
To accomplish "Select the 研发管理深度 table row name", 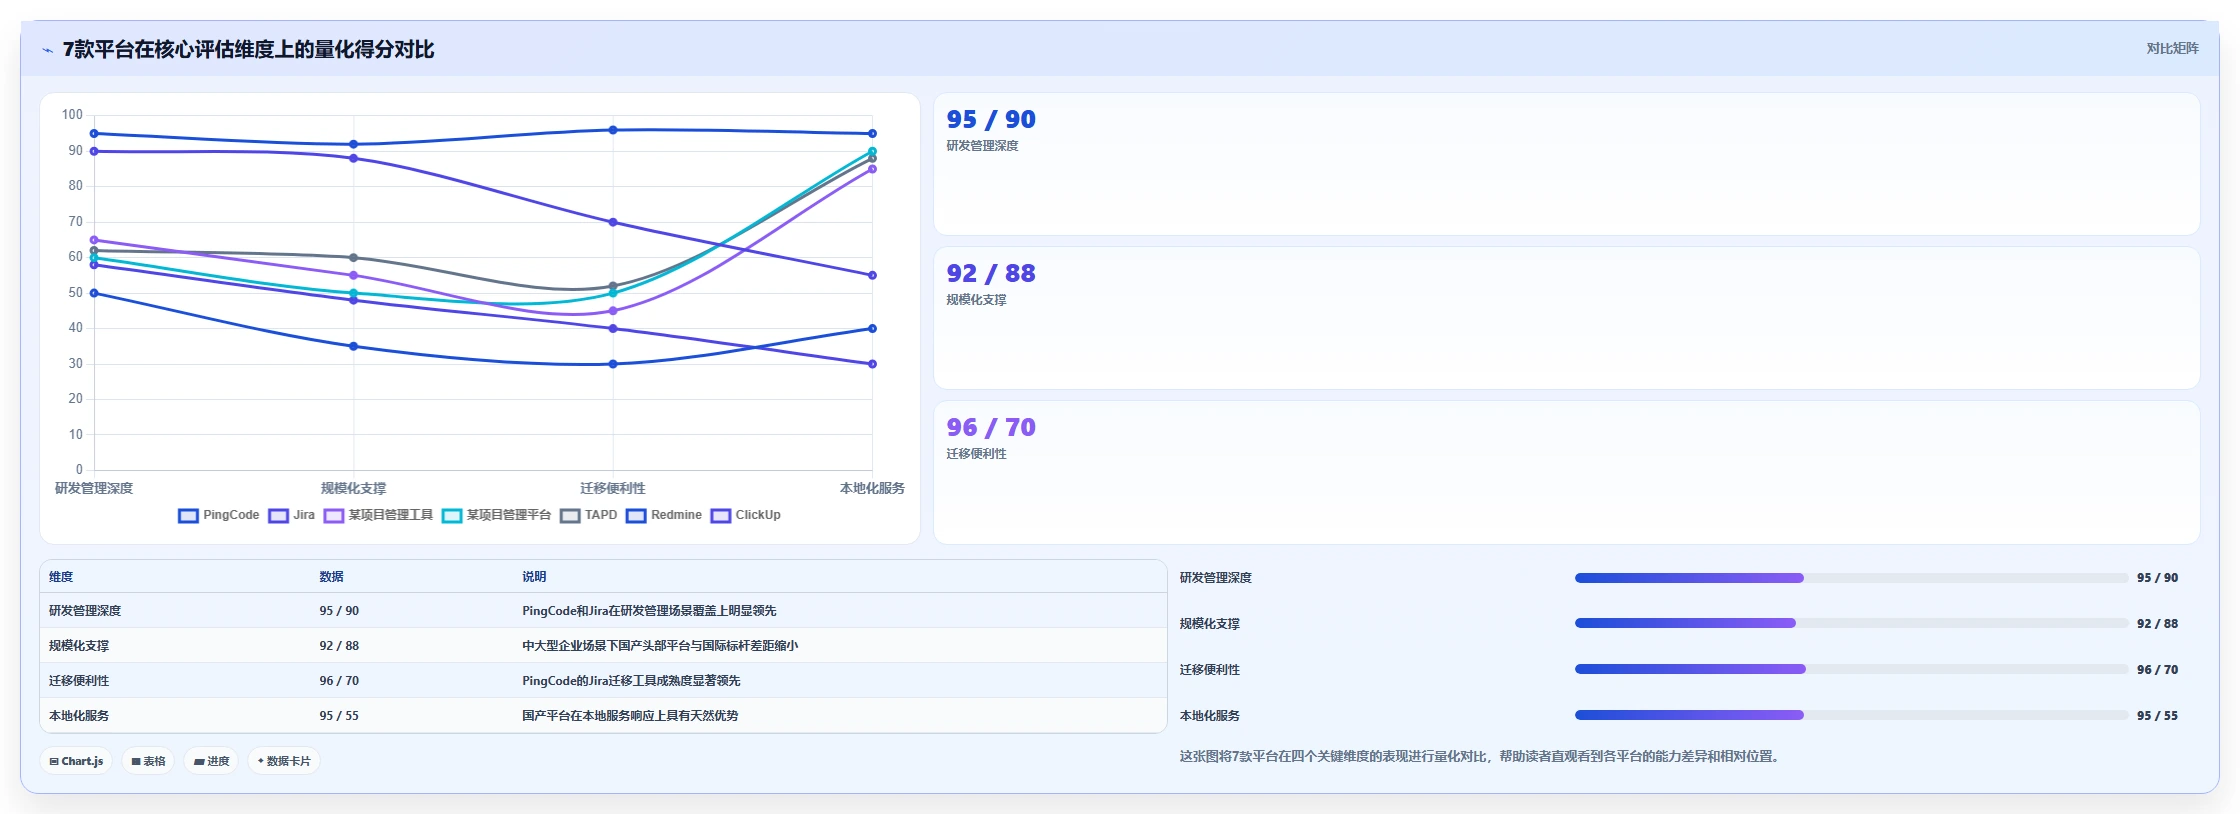I will pyautogui.click(x=85, y=611).
